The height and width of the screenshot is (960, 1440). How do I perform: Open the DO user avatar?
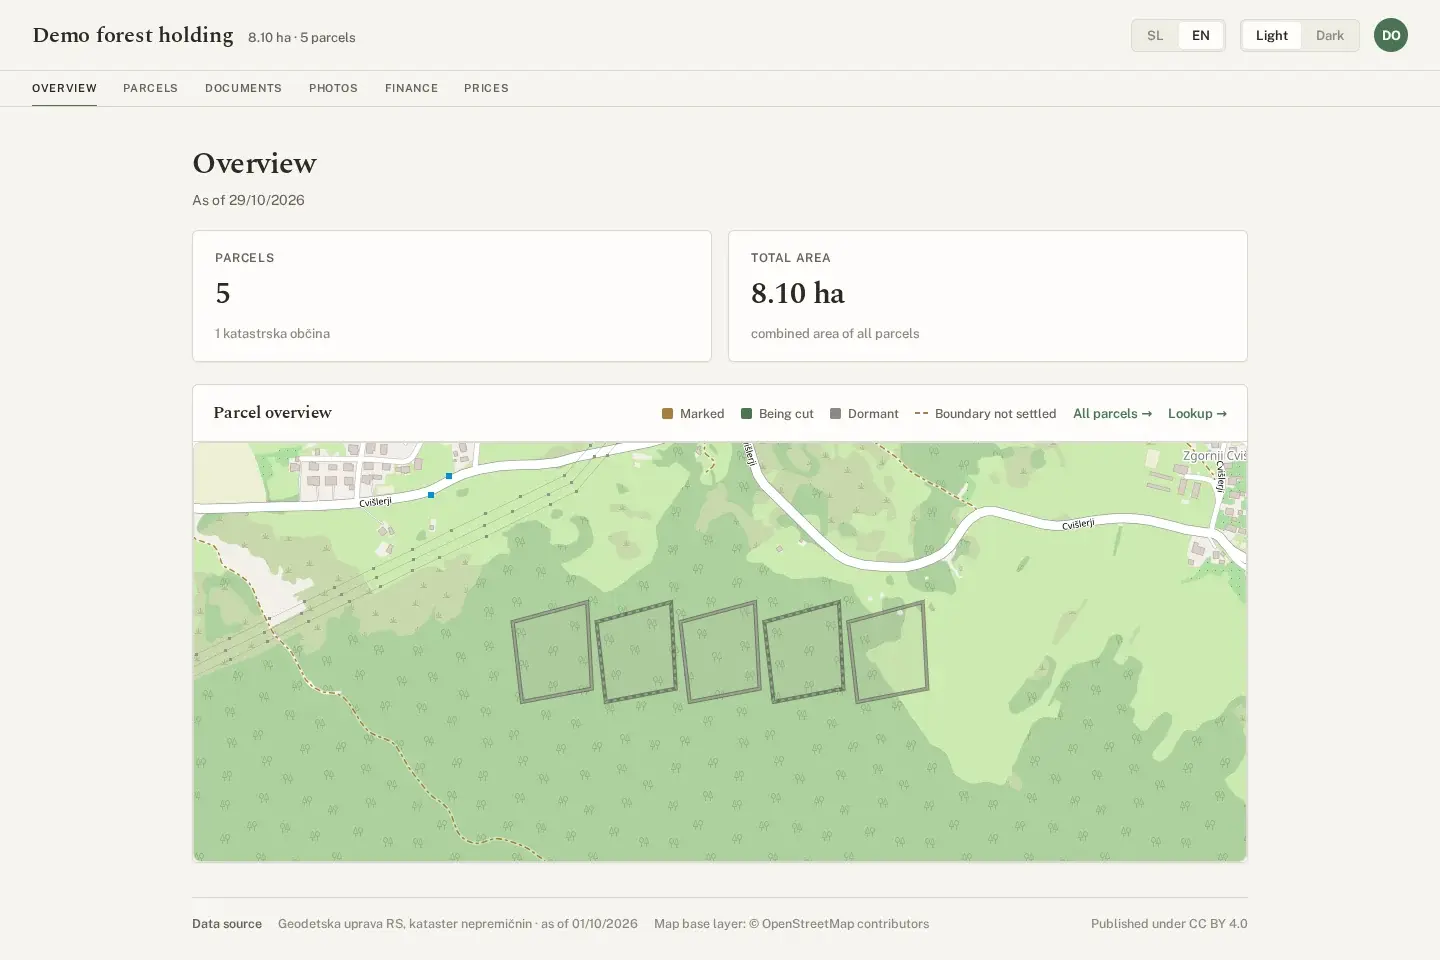(1390, 35)
